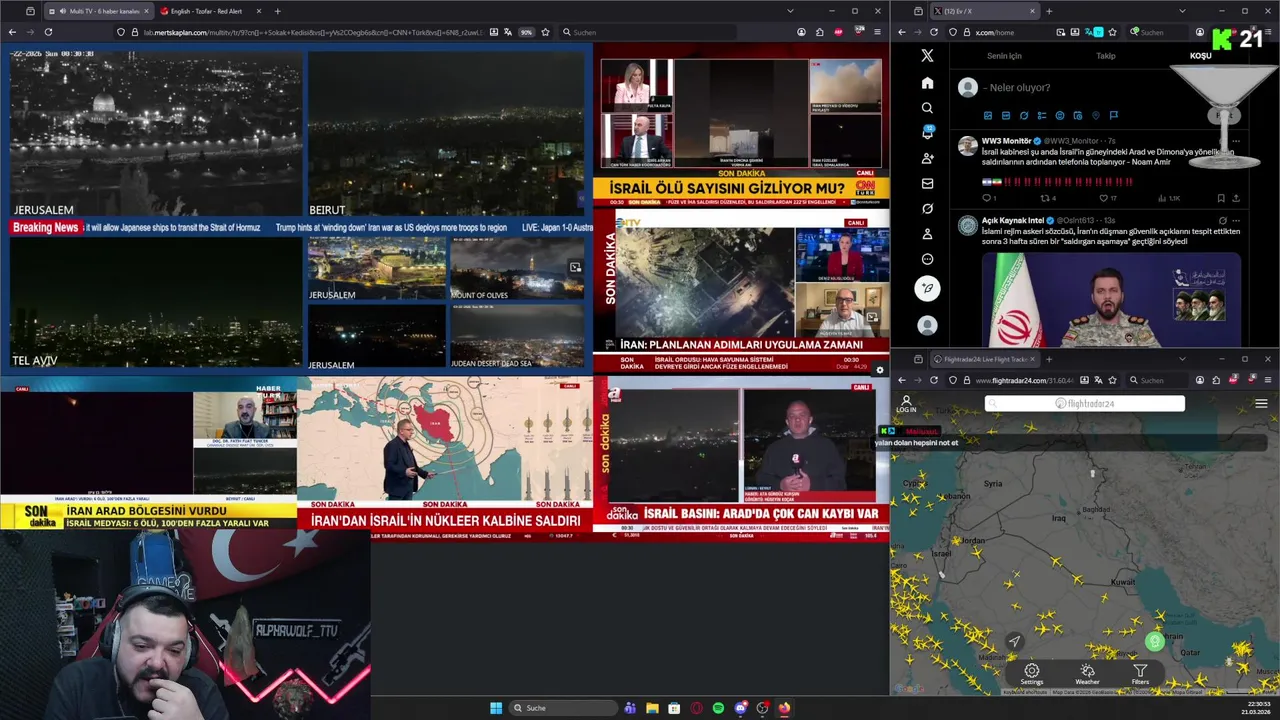Click 90% zoom indicator in address bar
Image resolution: width=1280 pixels, height=720 pixels.
[526, 32]
